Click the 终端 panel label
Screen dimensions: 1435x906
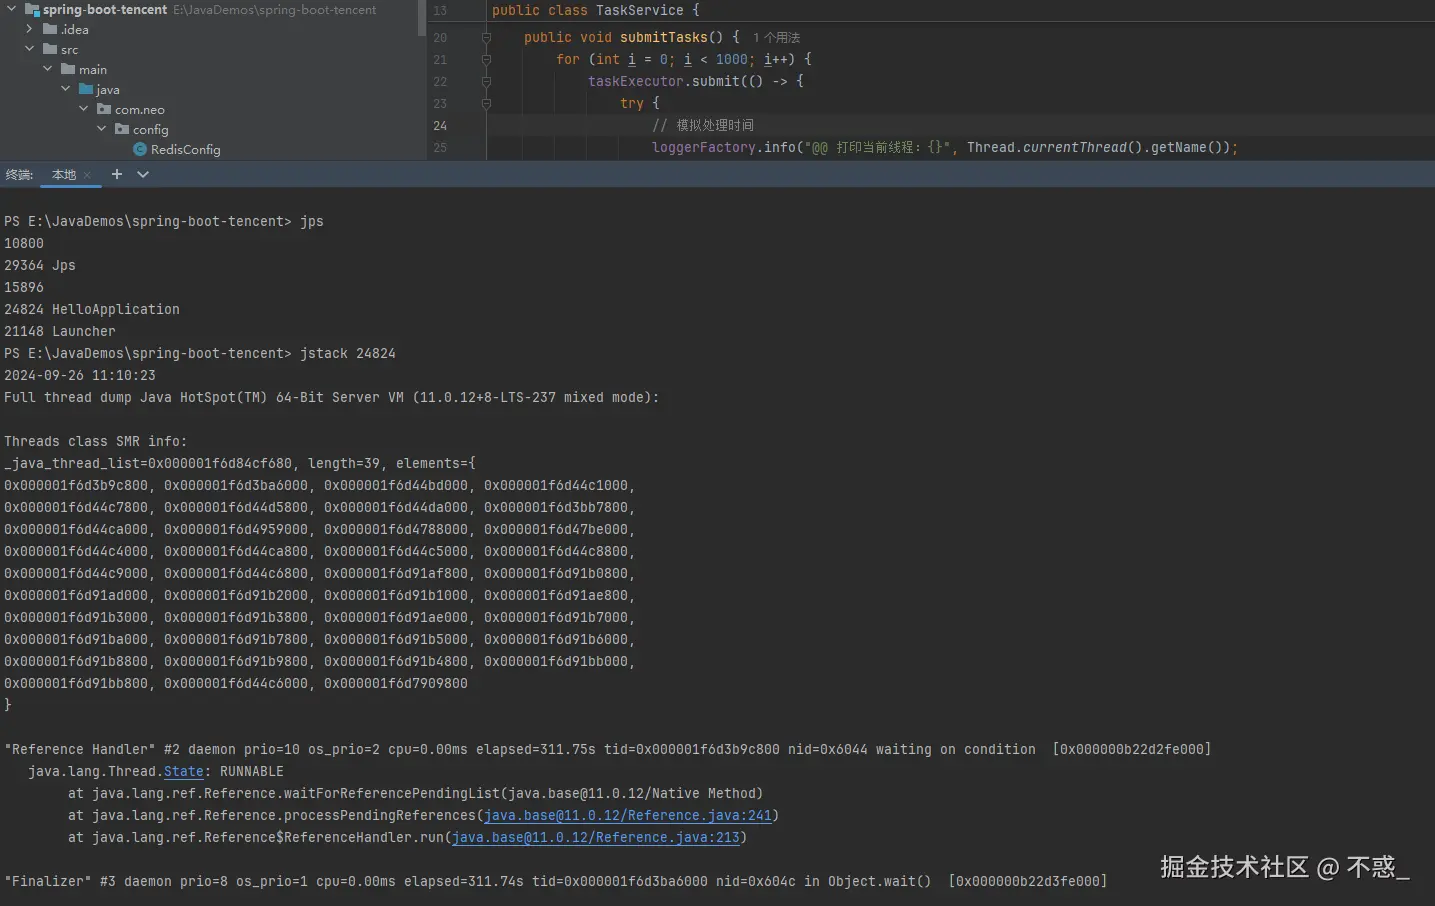tap(19, 175)
